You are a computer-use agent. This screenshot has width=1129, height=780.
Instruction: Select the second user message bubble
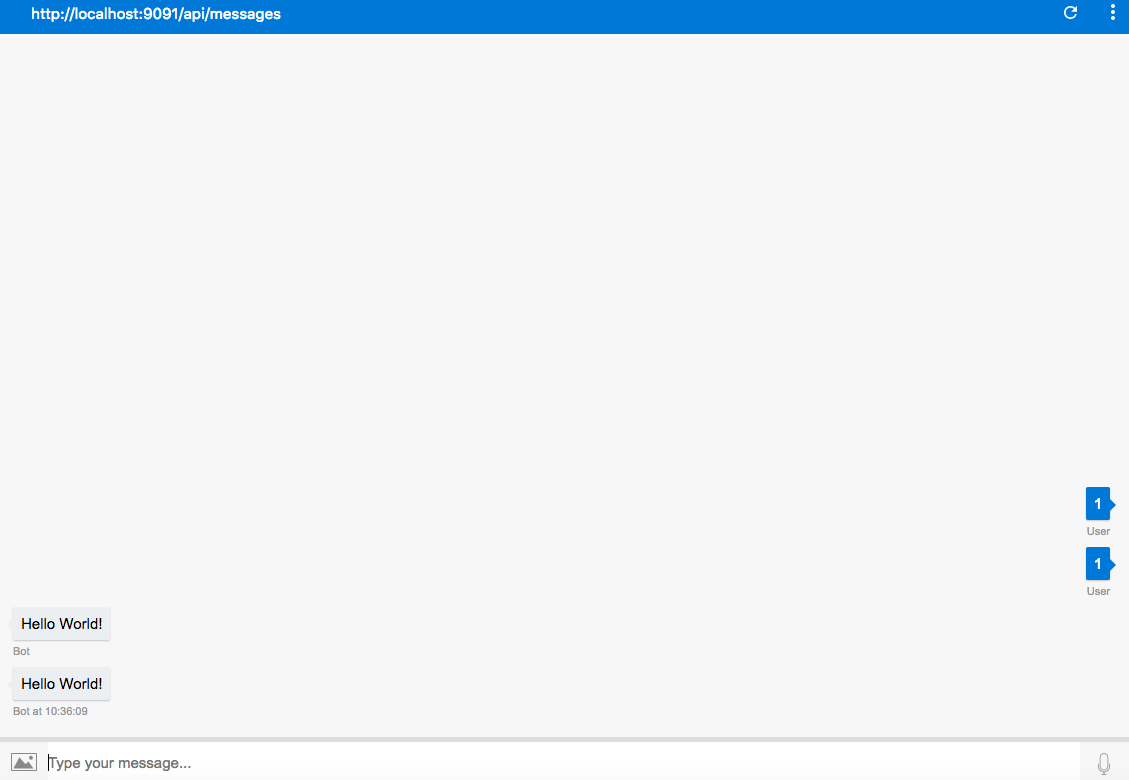point(1095,563)
